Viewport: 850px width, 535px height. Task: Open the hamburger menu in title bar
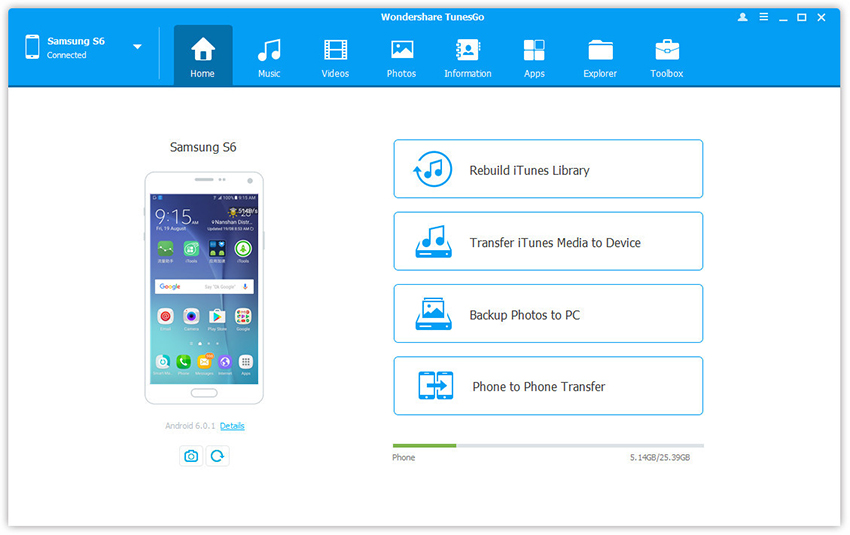pos(763,18)
